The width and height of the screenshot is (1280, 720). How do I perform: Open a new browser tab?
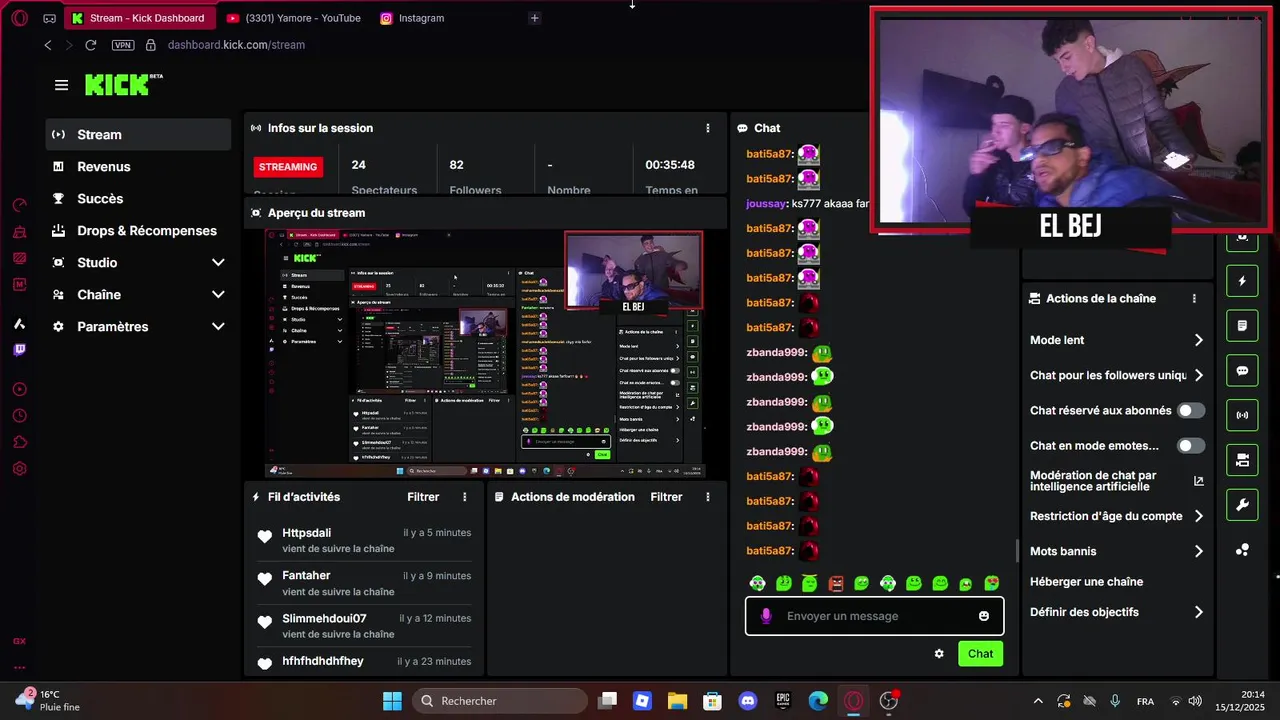[x=534, y=18]
